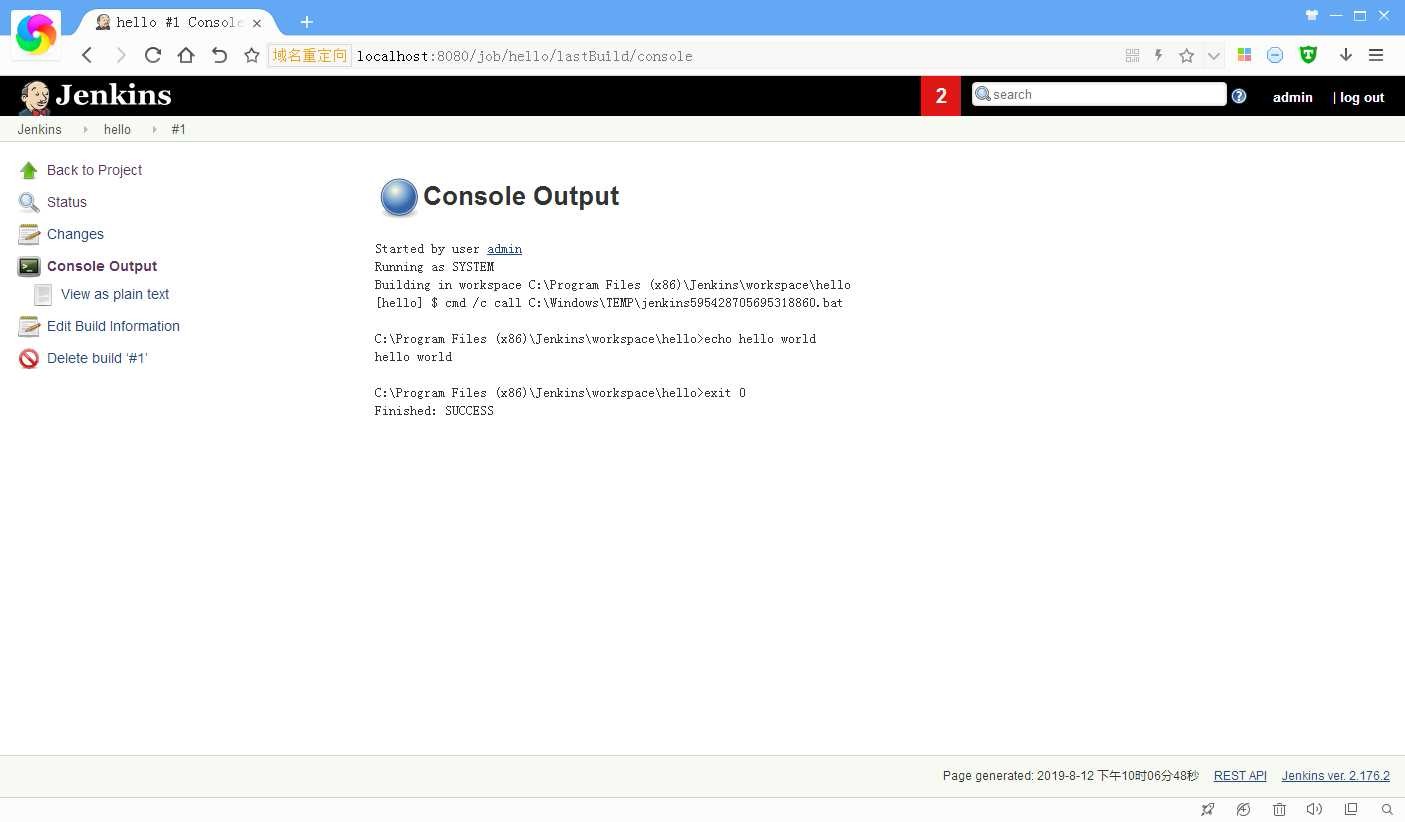Click the trash icon in bottom status bar
The image size is (1405, 822).
tap(1279, 809)
